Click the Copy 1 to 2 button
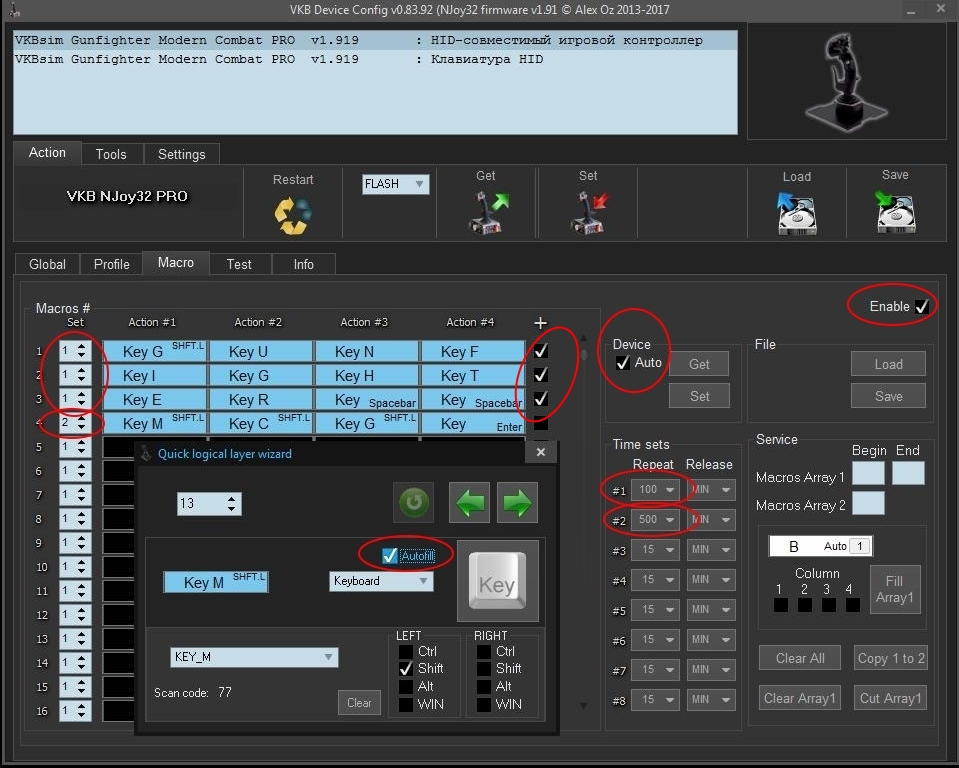This screenshot has width=959, height=768. coord(891,658)
